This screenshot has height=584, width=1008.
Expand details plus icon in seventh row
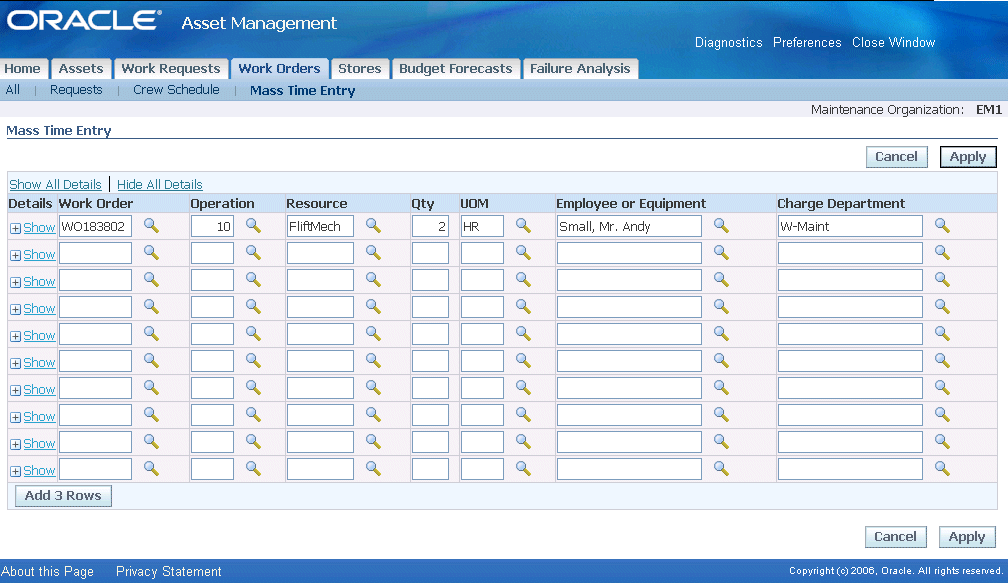tap(15, 390)
